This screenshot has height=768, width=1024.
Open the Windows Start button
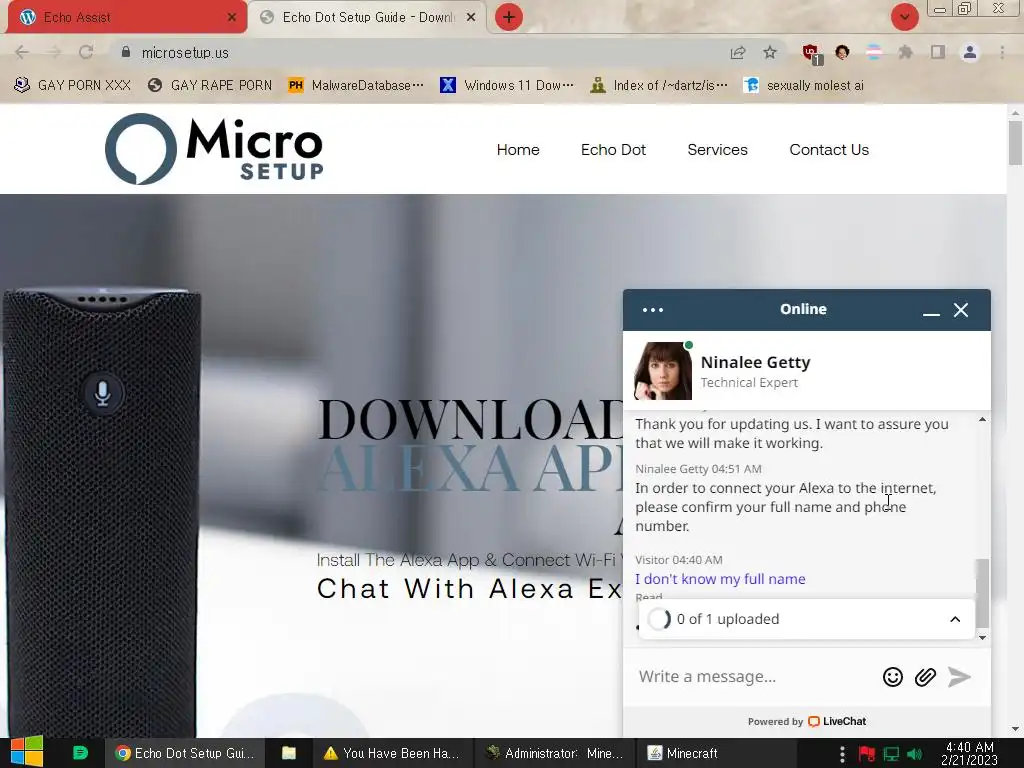pyautogui.click(x=27, y=752)
